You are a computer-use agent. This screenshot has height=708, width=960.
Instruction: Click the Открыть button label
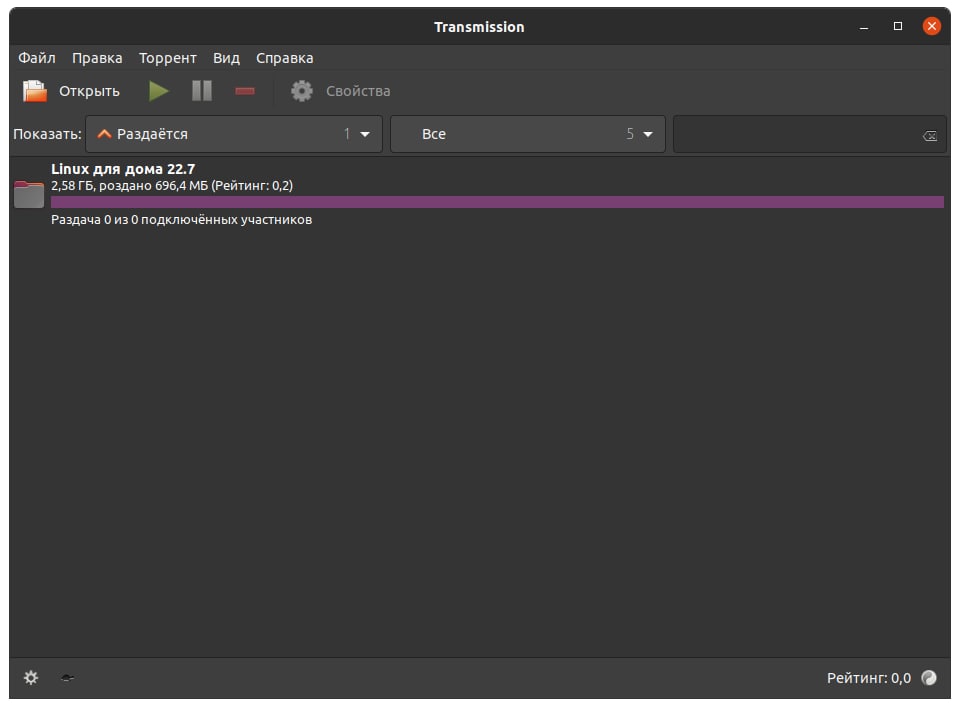(x=89, y=91)
